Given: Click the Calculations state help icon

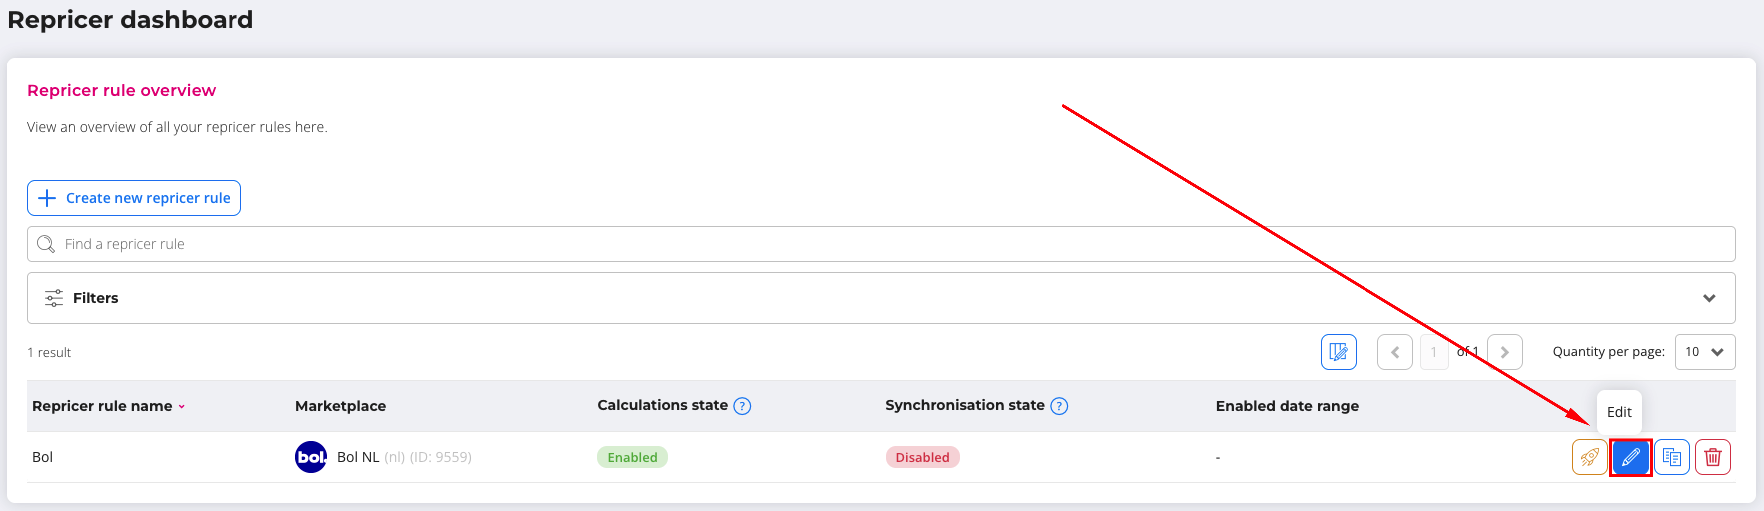Looking at the screenshot, I should pos(742,406).
